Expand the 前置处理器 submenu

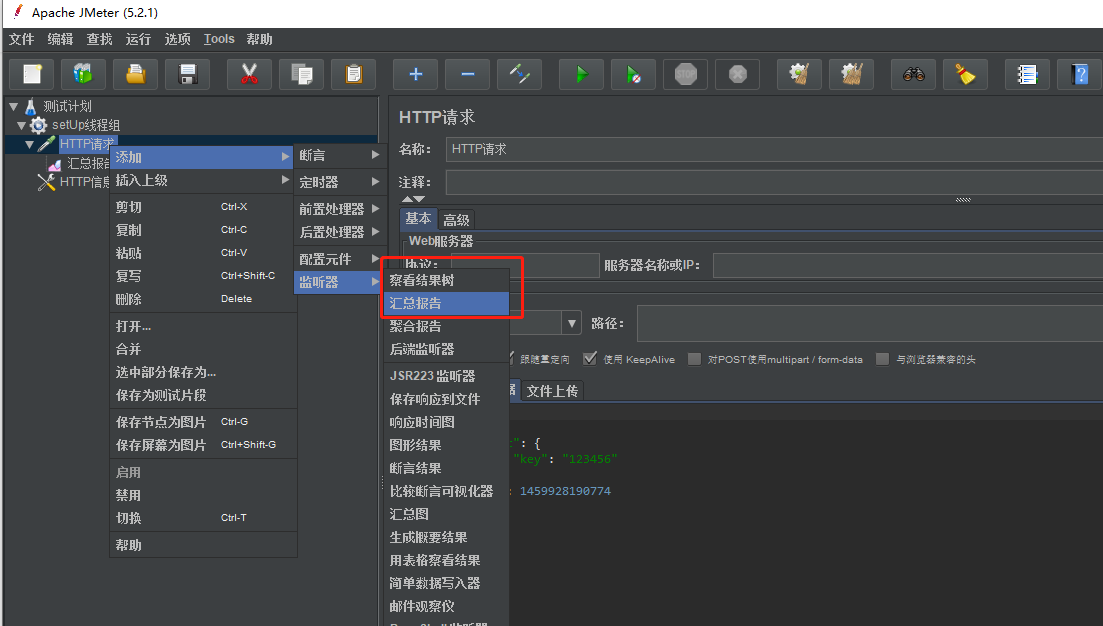pyautogui.click(x=340, y=209)
